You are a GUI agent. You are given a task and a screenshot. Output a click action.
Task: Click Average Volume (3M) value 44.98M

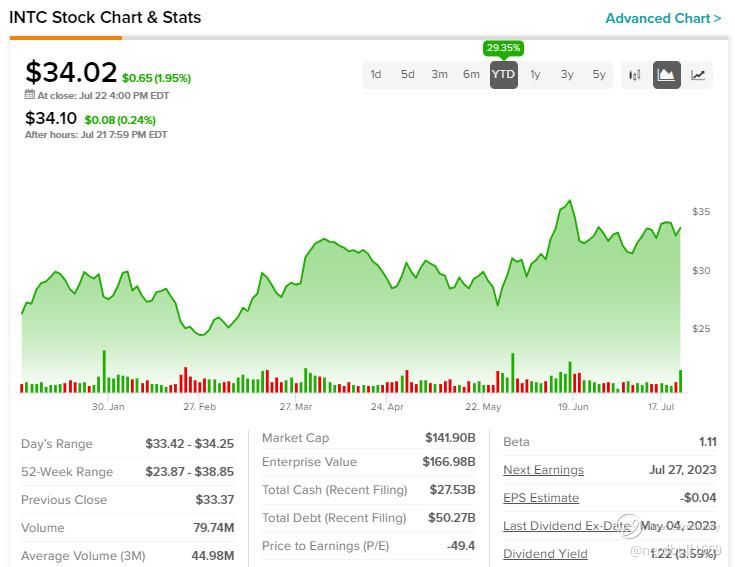(213, 556)
